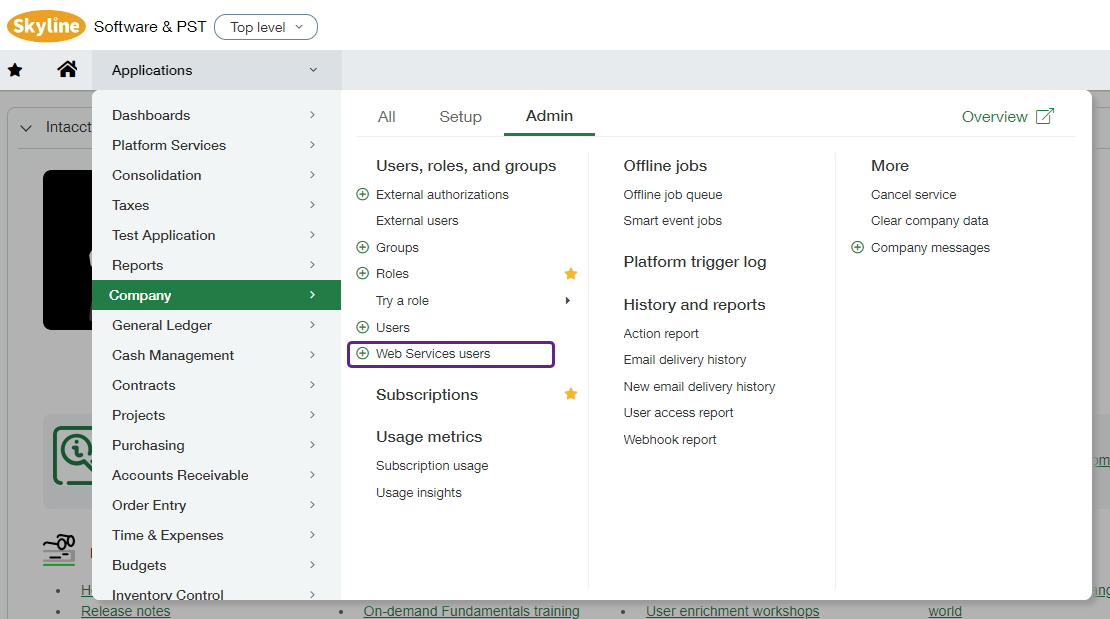Image resolution: width=1110 pixels, height=619 pixels.
Task: Open the Top level dropdown
Action: point(265,26)
